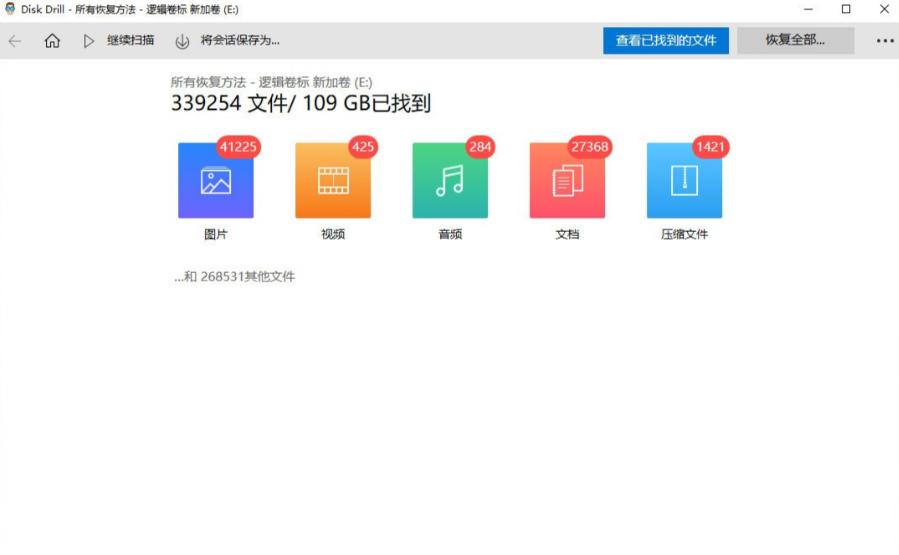Open the 音频 audio category tile
This screenshot has height=555, width=899.
coord(450,181)
